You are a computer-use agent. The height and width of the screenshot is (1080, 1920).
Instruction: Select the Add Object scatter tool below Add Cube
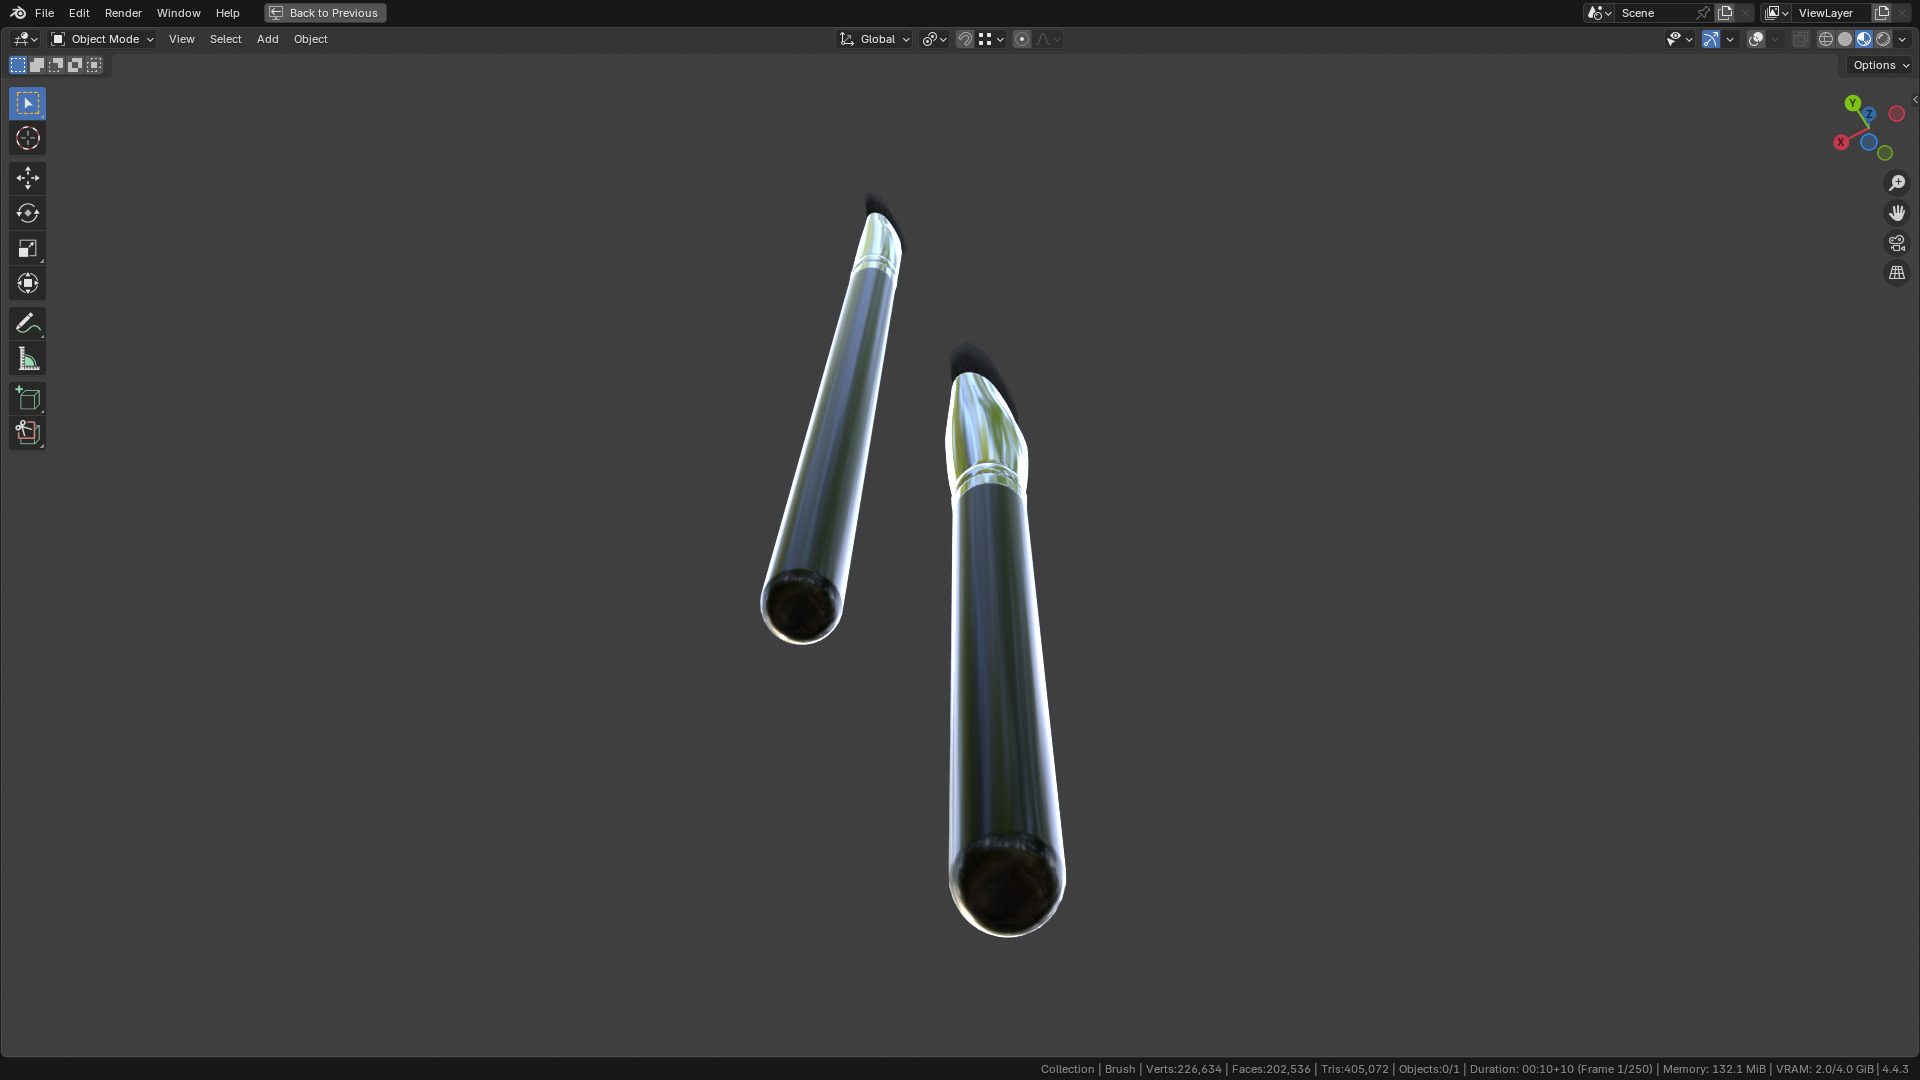(x=27, y=433)
